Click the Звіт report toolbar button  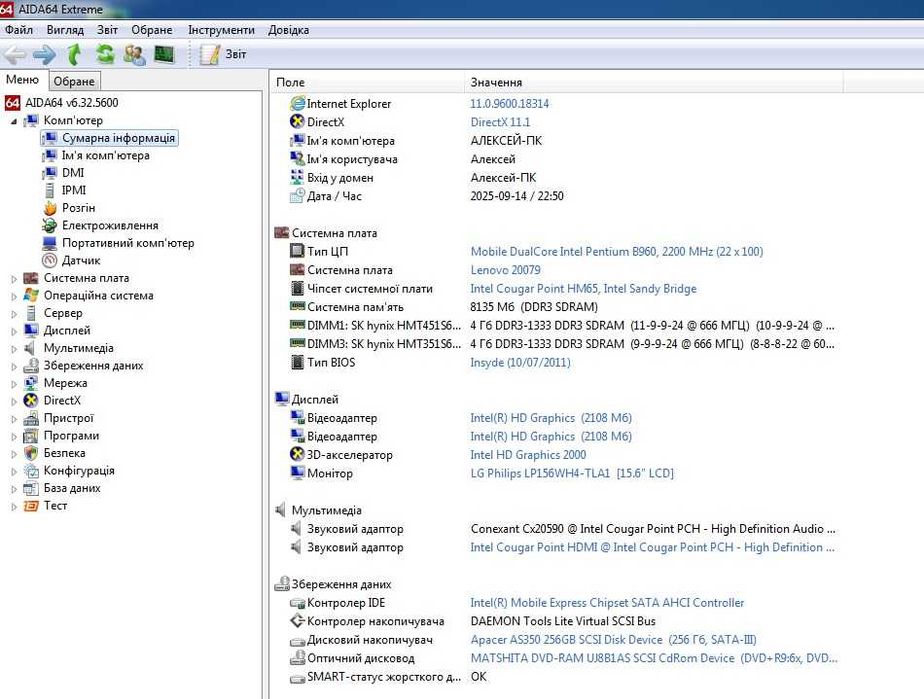223,54
